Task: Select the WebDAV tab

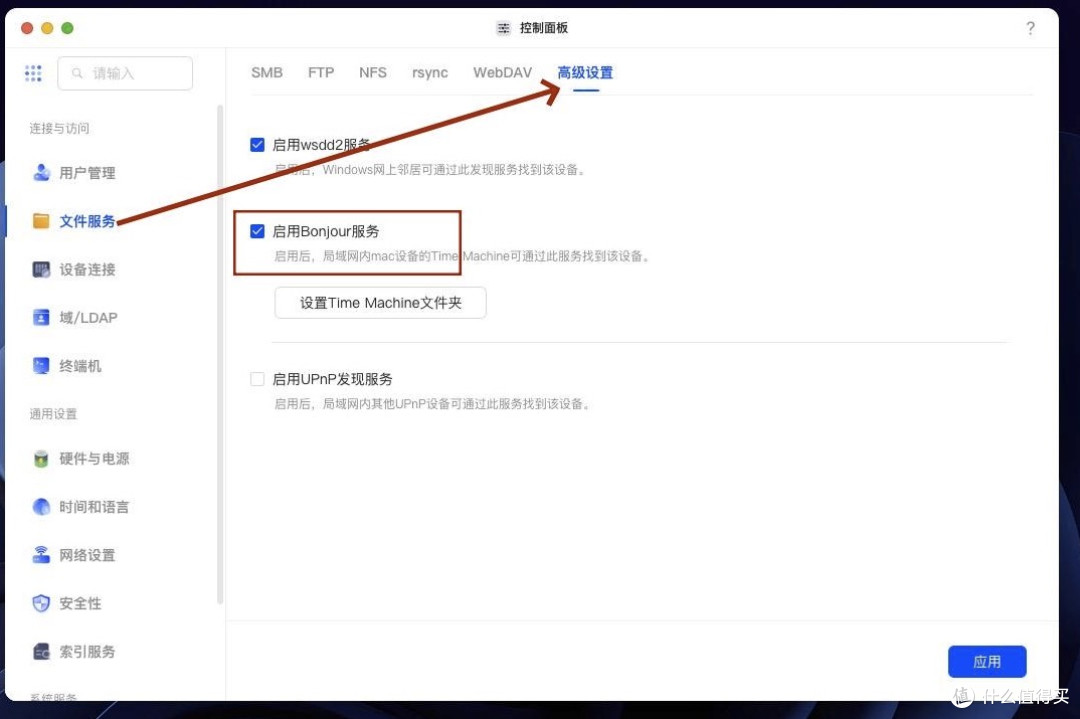Action: click(502, 72)
